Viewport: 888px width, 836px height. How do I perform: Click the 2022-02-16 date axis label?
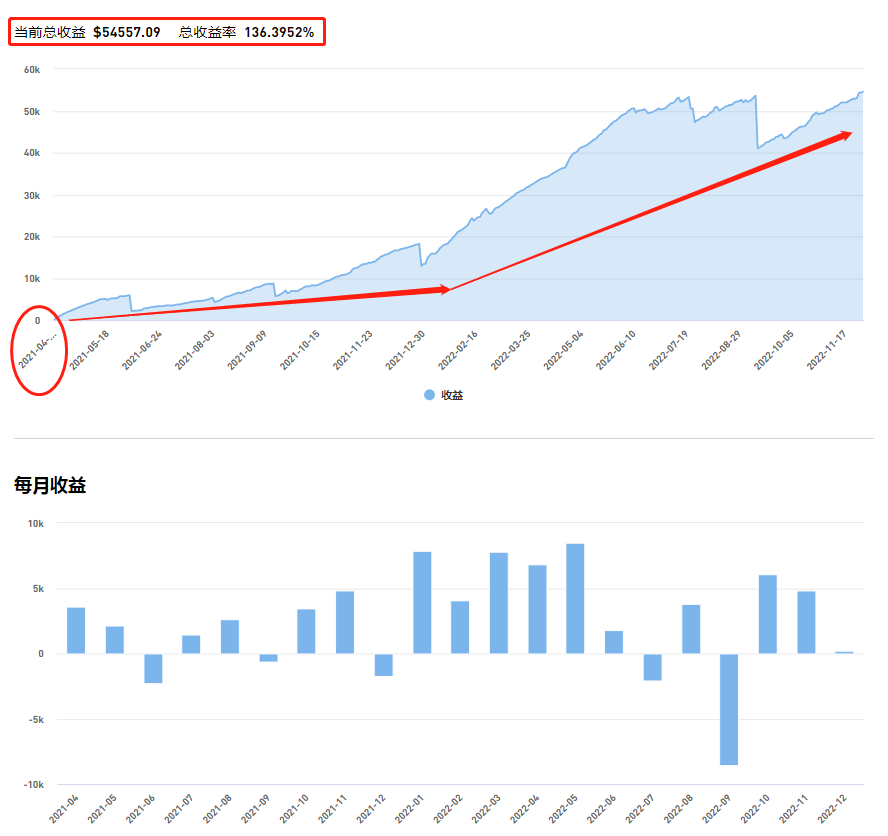click(x=458, y=350)
